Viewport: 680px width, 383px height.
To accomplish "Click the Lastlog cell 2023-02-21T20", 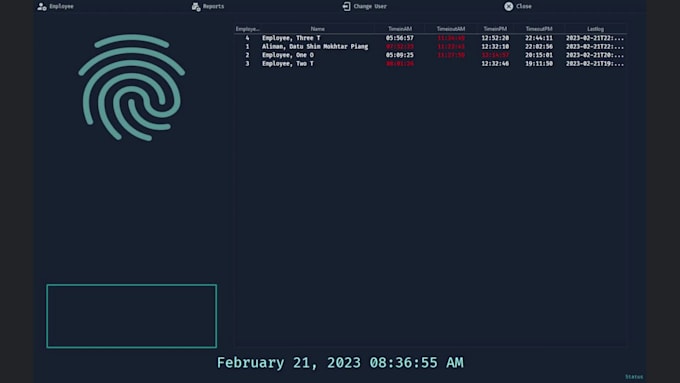I will [595, 55].
